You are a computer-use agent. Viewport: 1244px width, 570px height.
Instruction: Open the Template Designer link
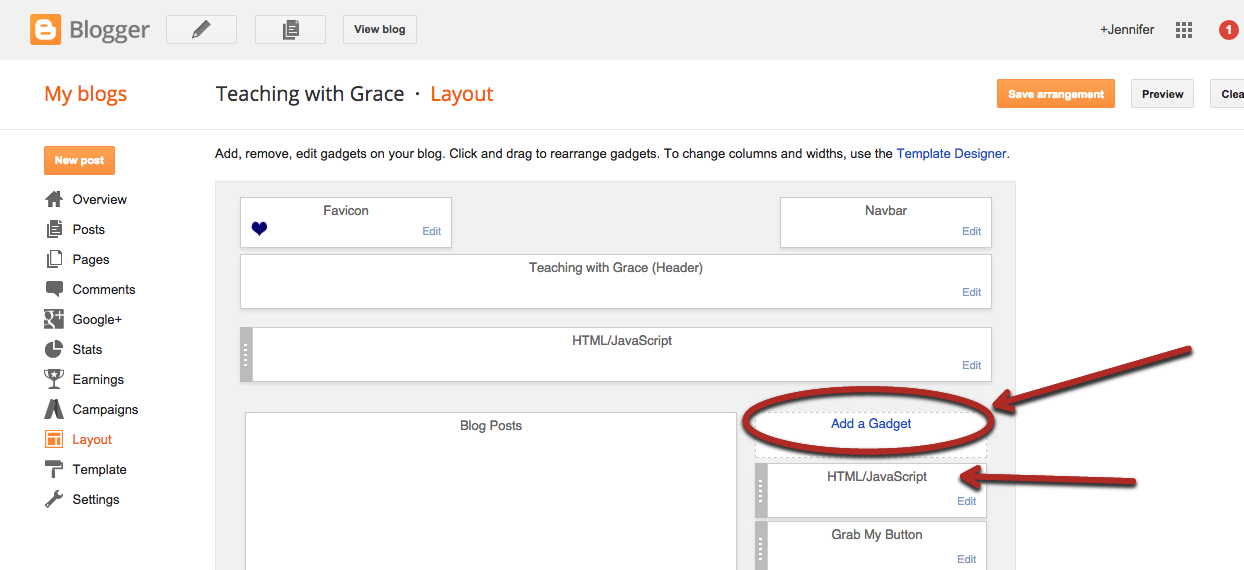[x=951, y=154]
